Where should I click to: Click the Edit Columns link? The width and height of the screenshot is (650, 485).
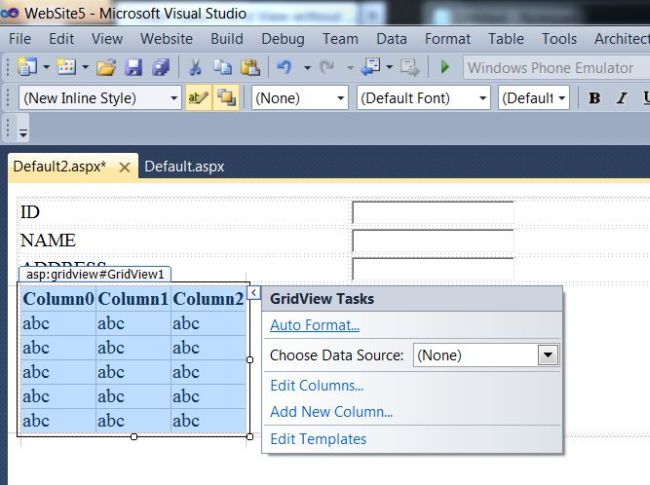coord(316,385)
